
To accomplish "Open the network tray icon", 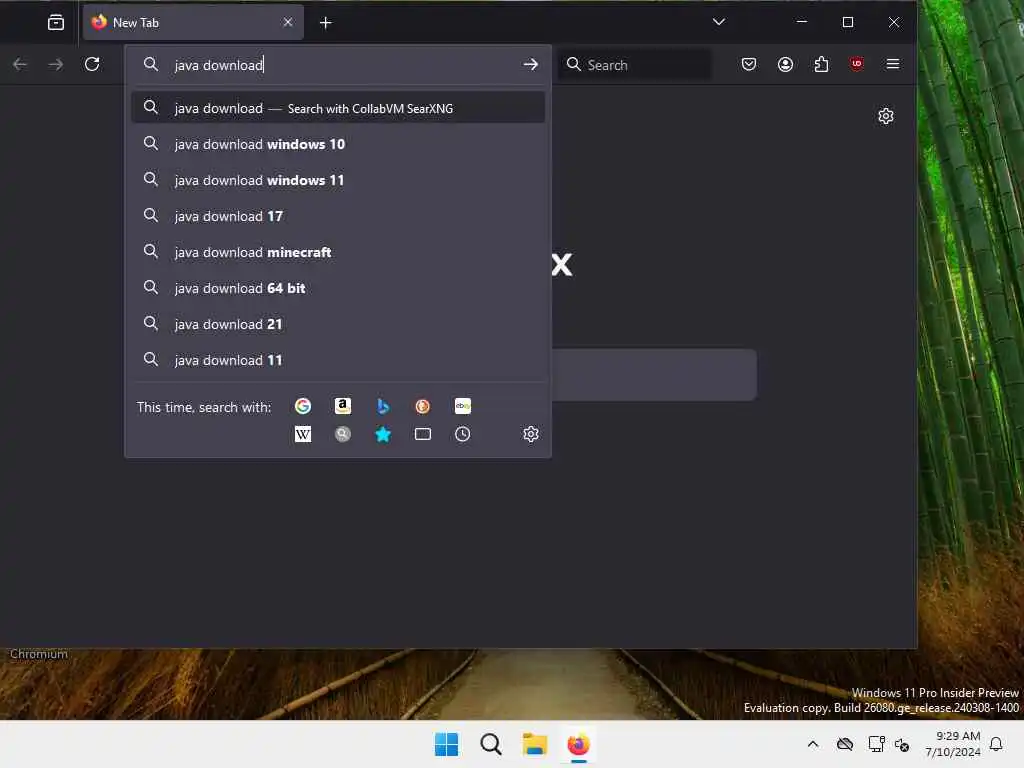I will point(876,744).
